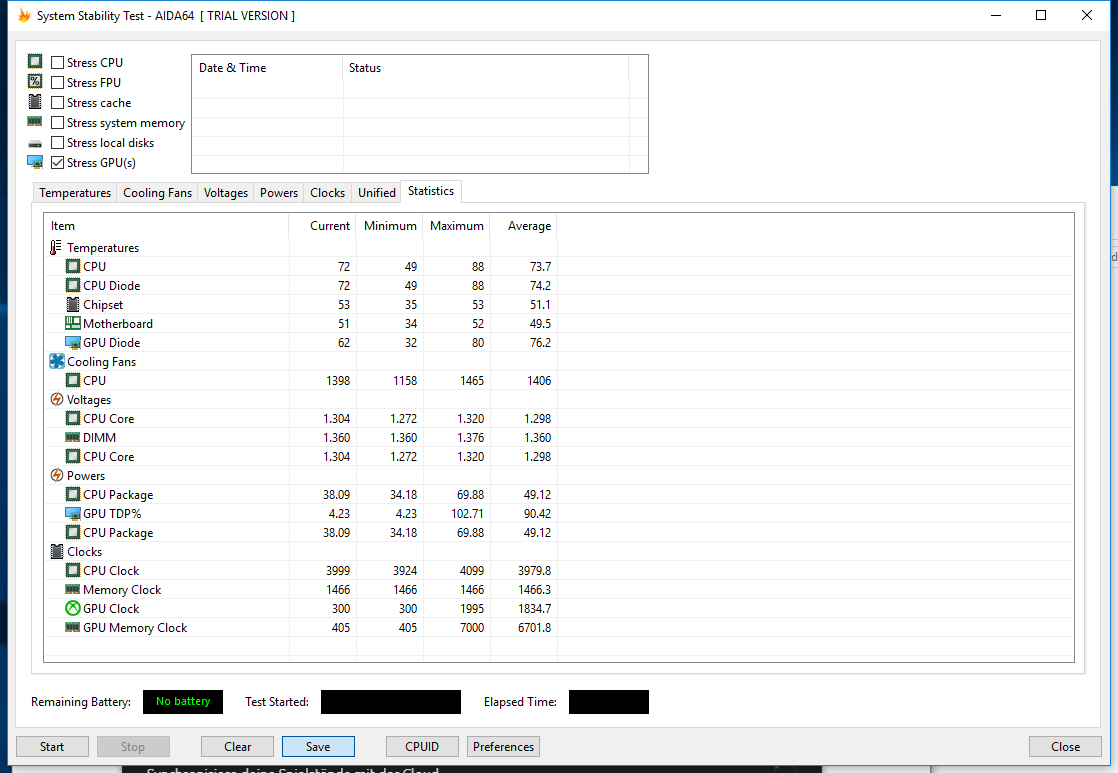Click the DIMM memory stick icon

pyautogui.click(x=73, y=437)
